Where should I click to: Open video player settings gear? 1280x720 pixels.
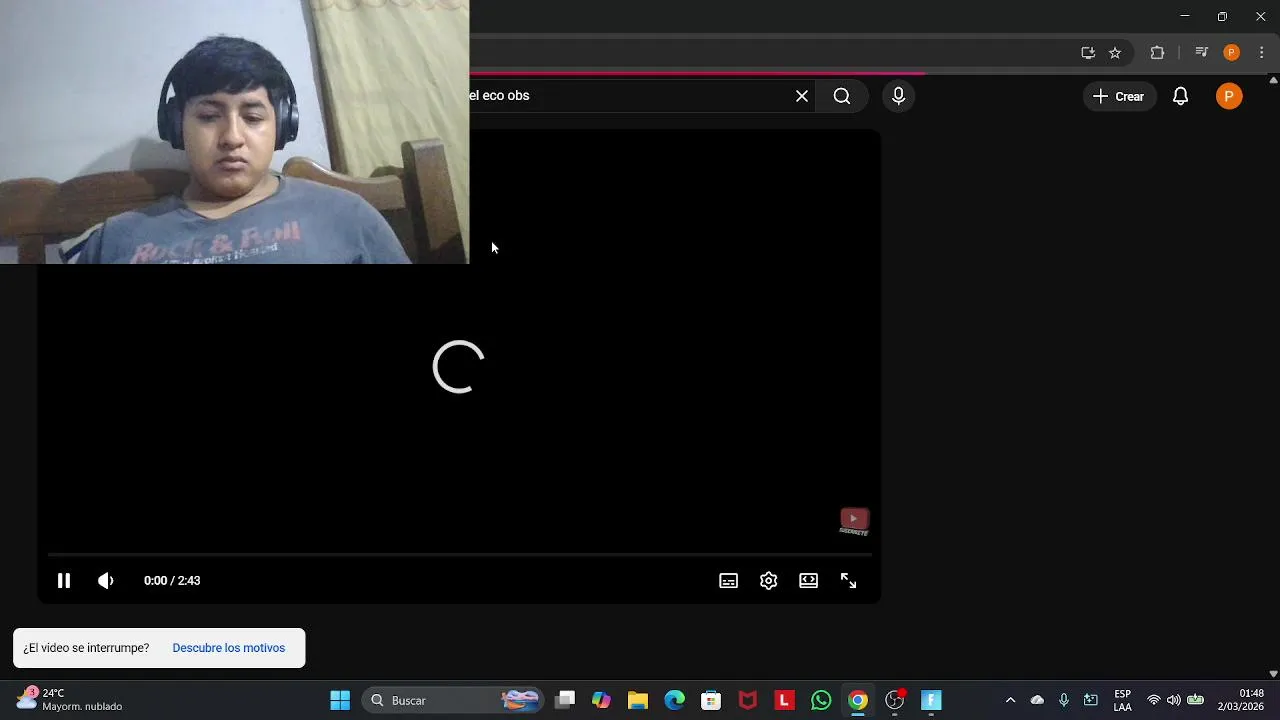click(768, 580)
